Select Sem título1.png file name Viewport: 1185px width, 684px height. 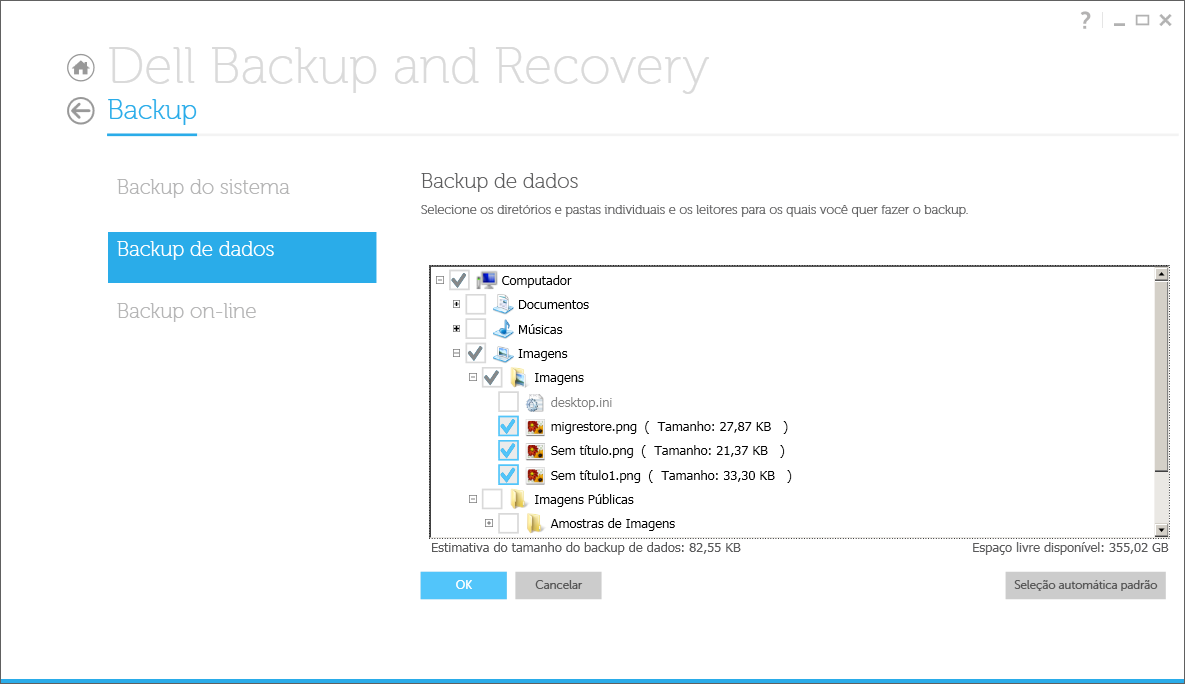596,475
